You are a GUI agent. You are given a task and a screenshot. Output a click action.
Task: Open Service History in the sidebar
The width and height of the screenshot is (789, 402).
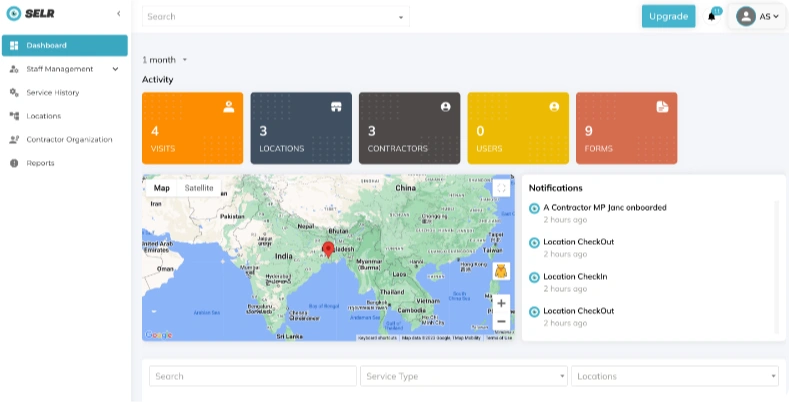click(53, 93)
